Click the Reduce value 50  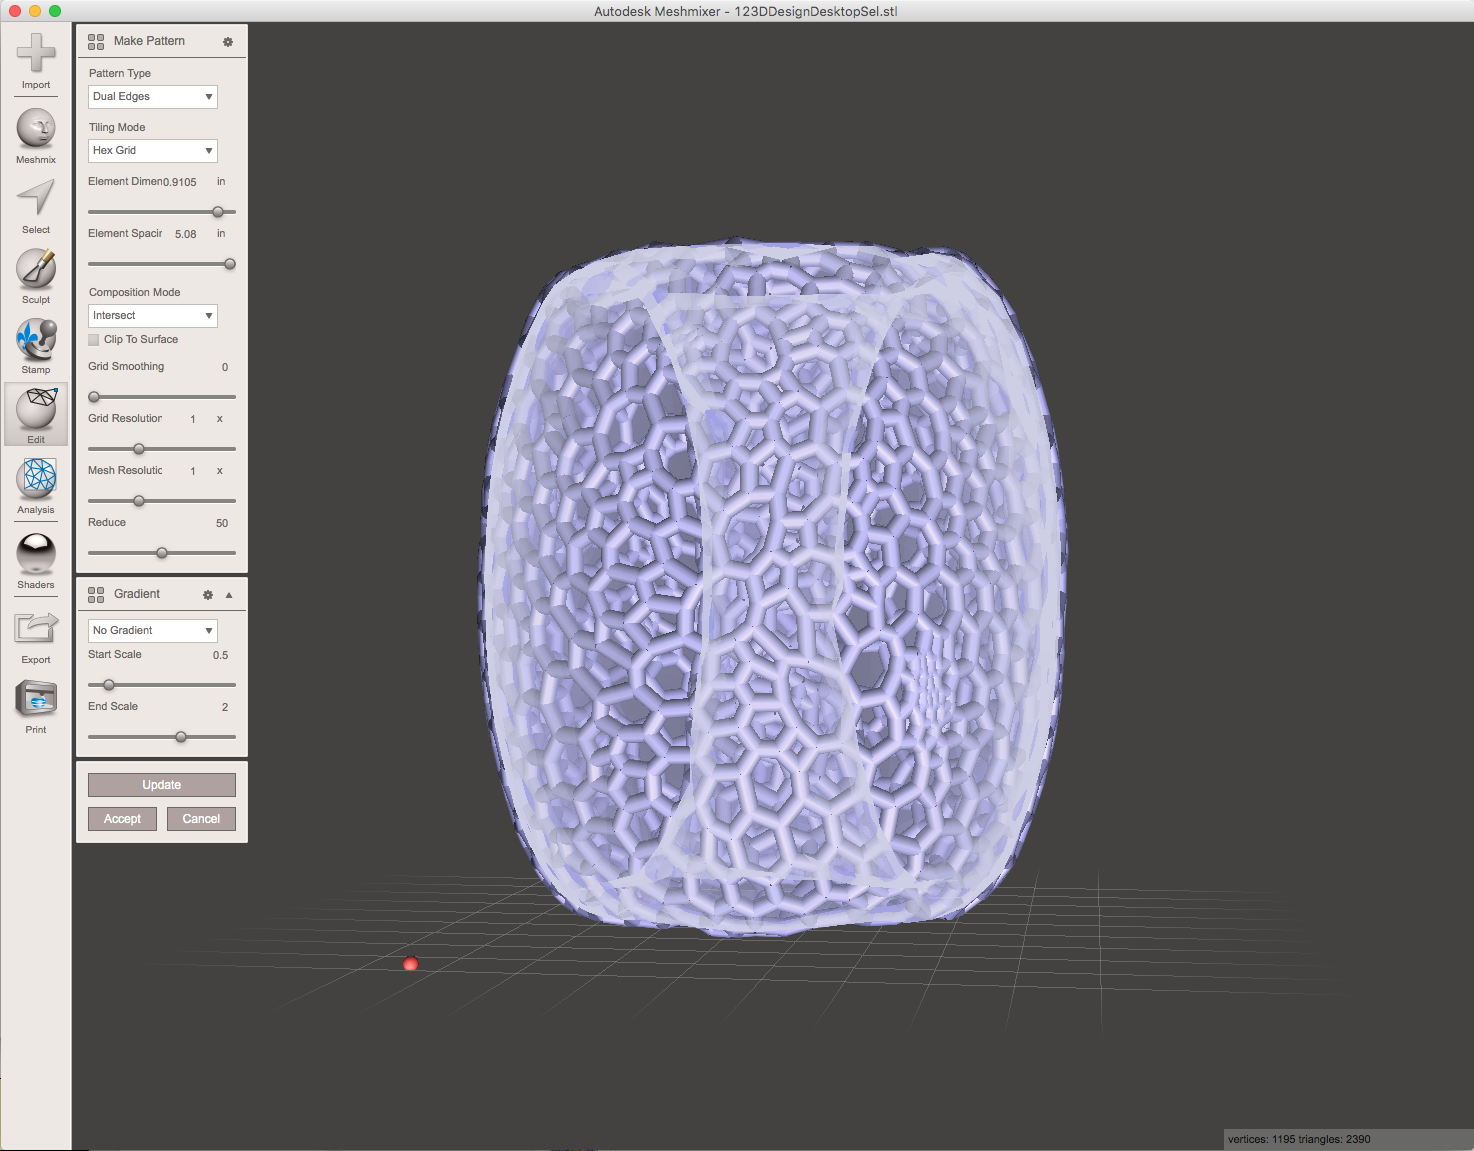tap(222, 523)
